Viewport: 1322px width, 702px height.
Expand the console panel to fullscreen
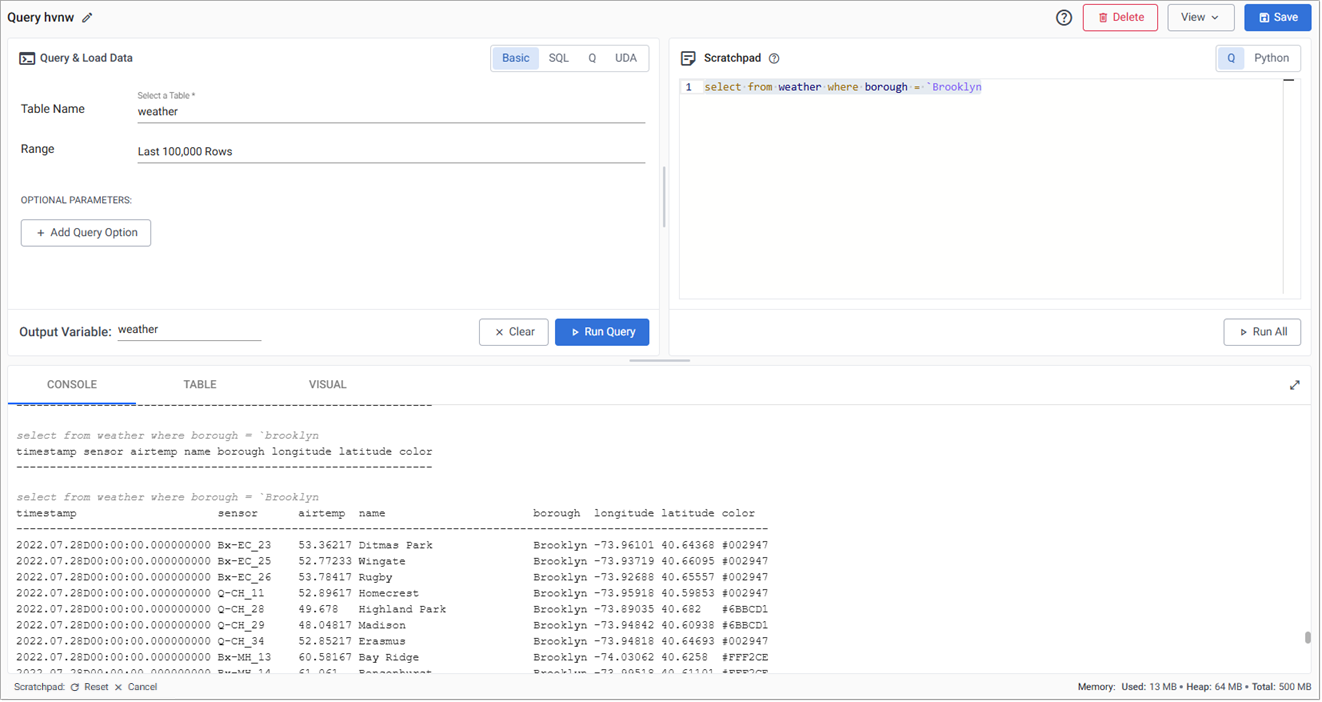1295,384
